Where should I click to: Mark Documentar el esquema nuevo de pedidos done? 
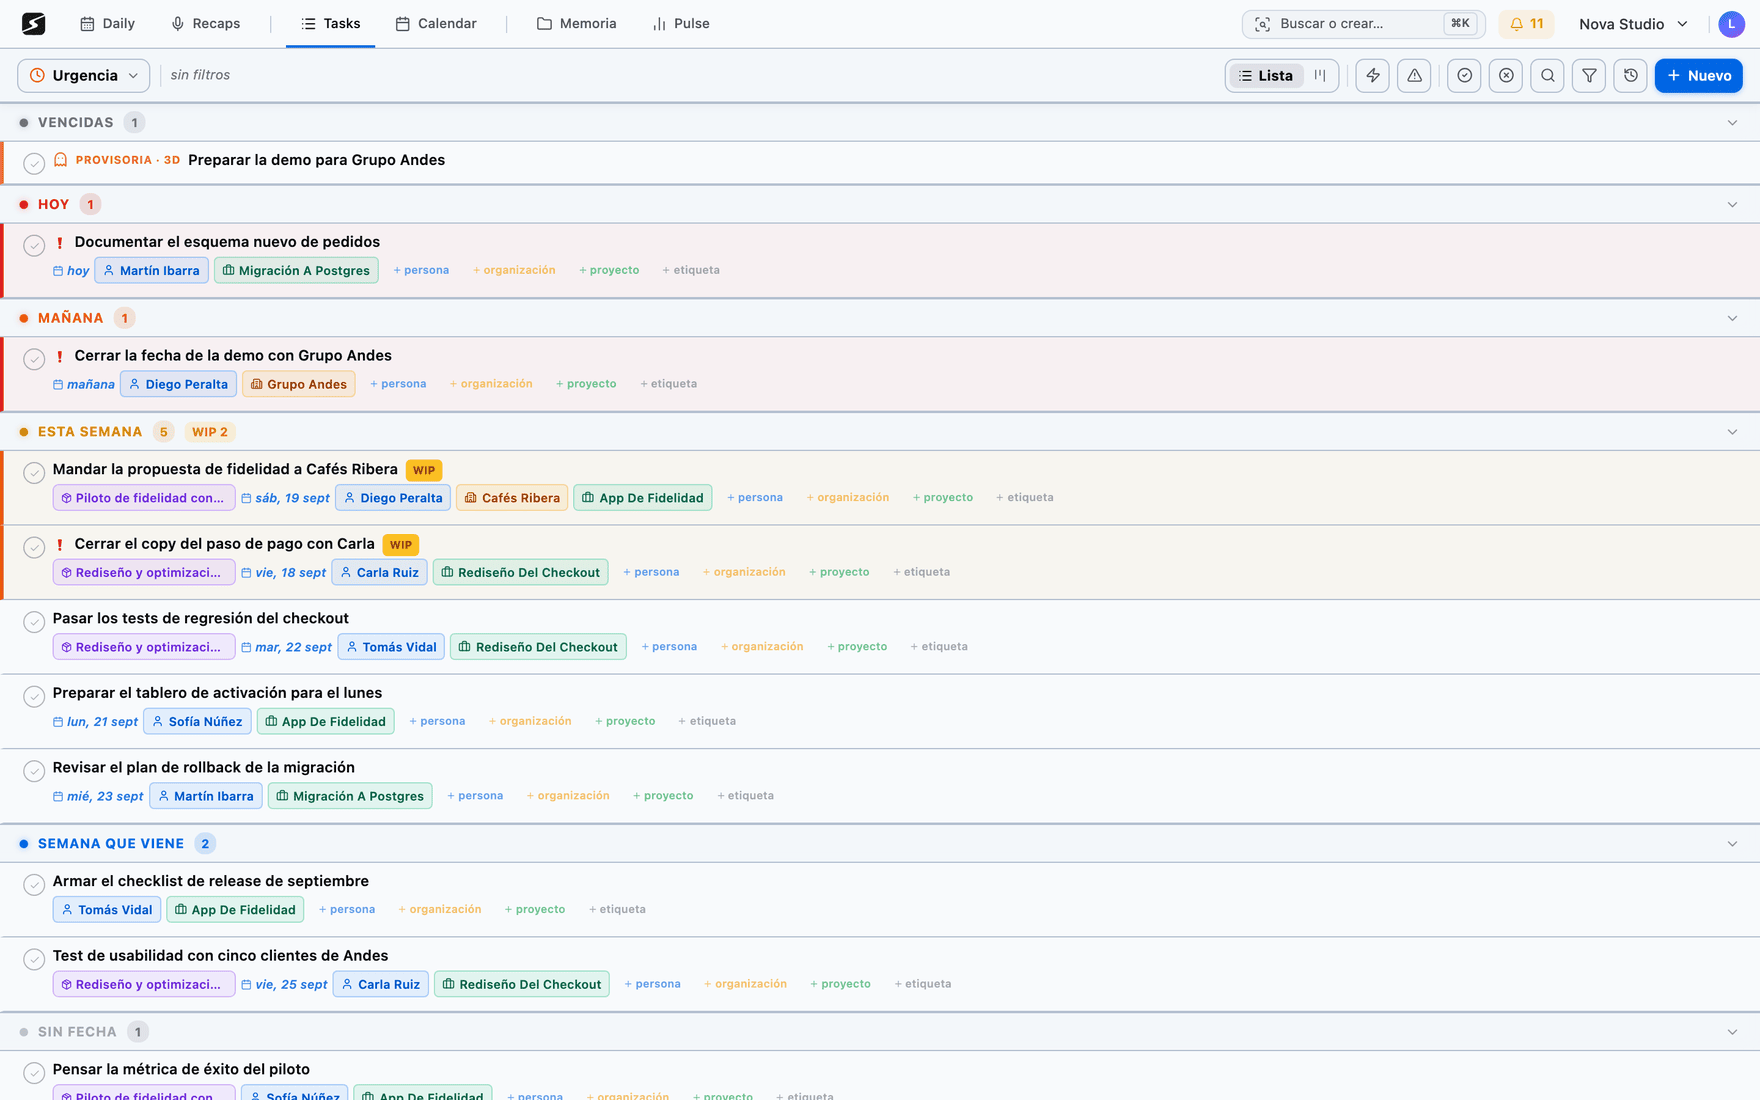(x=34, y=245)
